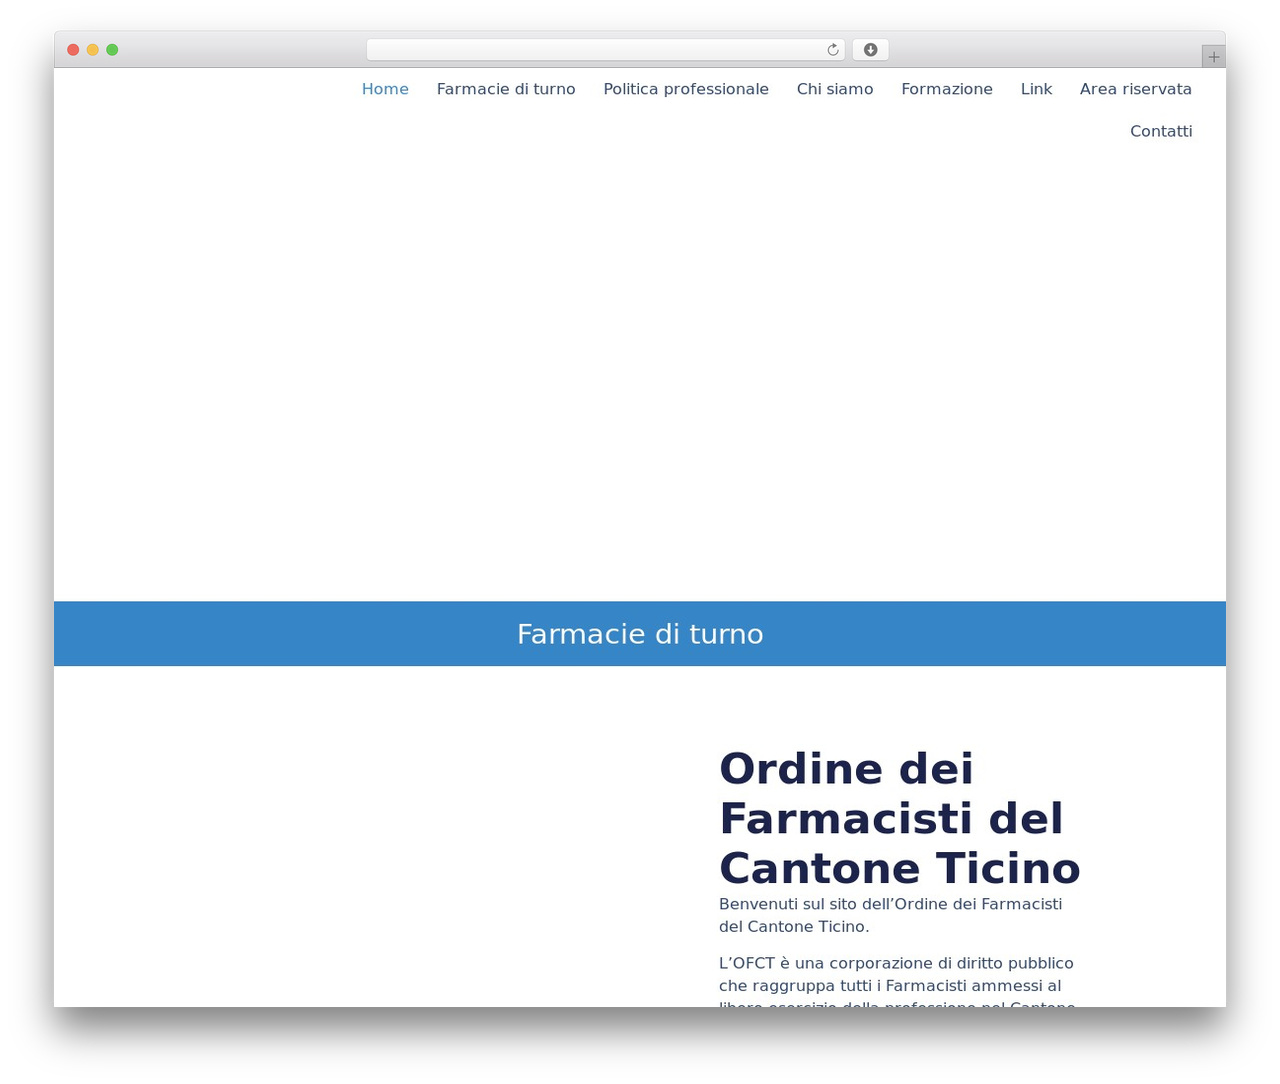The image size is (1280, 1084).
Task: Select the heading Ordine dei Farmacisti del Cantone Ticino
Action: [900, 818]
